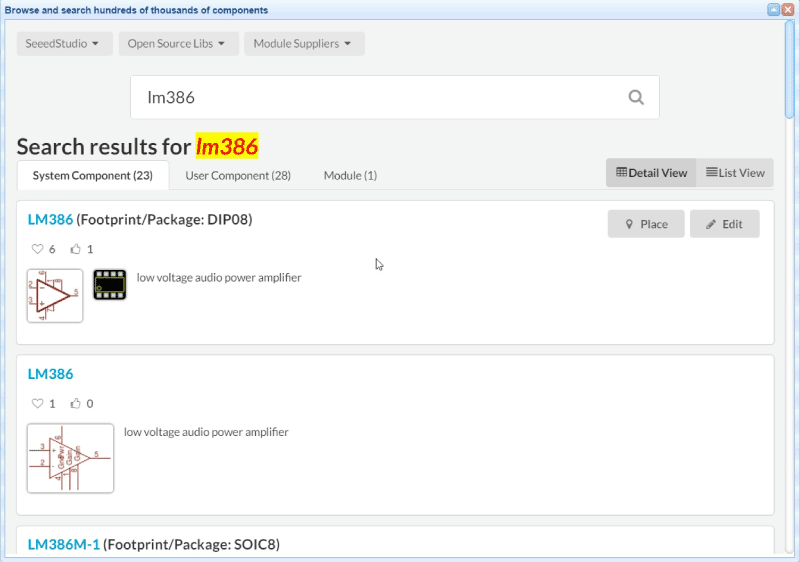Open LM386 DIP08 schematic symbol thumbnail
This screenshot has width=800, height=562.
pos(55,296)
